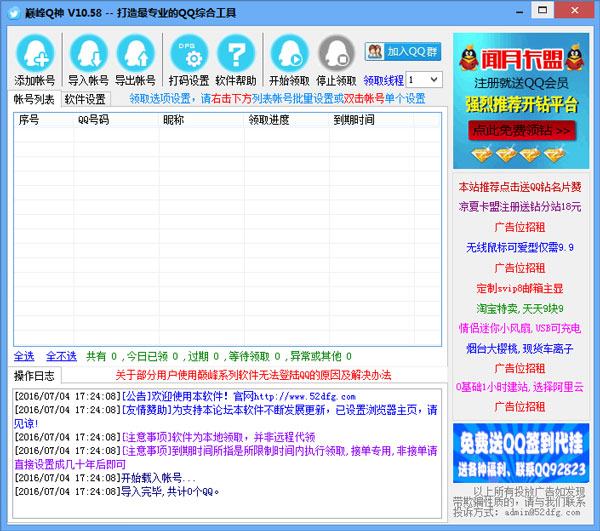Click the 添加帐号 add account icon
Viewport: 600px width, 531px height.
coord(35,52)
